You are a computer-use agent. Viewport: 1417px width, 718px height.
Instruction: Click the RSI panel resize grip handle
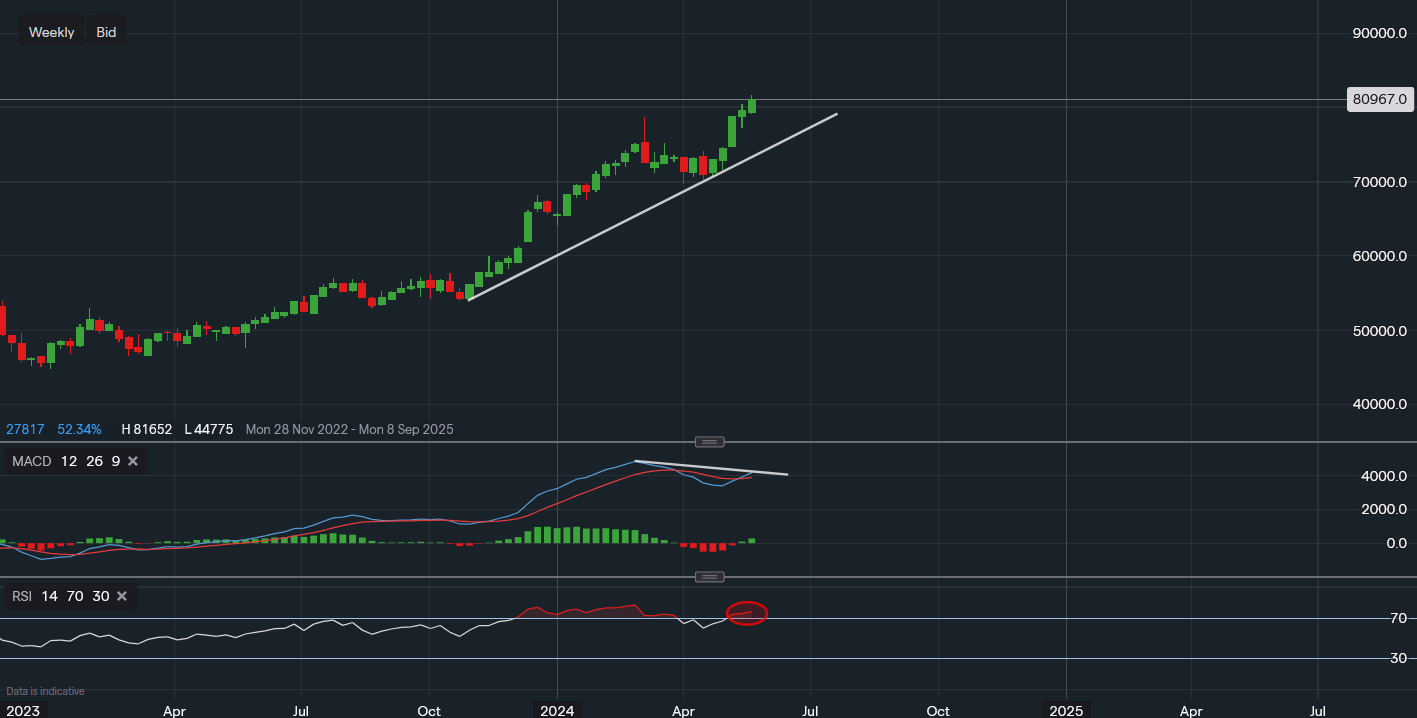pyautogui.click(x=709, y=576)
